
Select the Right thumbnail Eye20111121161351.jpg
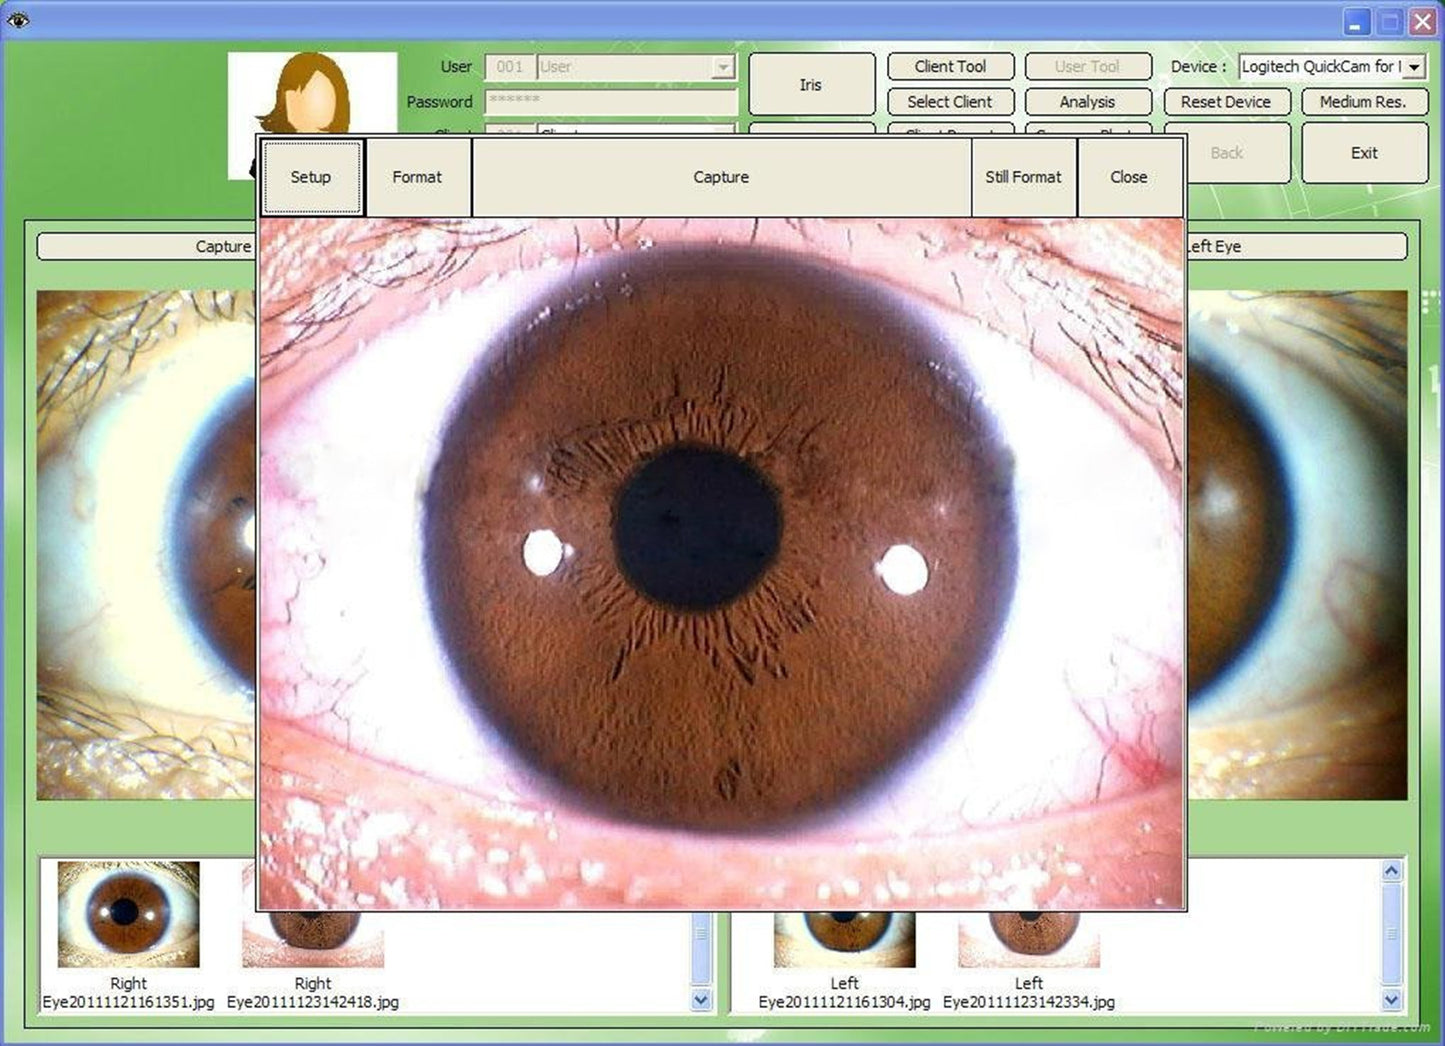(126, 913)
